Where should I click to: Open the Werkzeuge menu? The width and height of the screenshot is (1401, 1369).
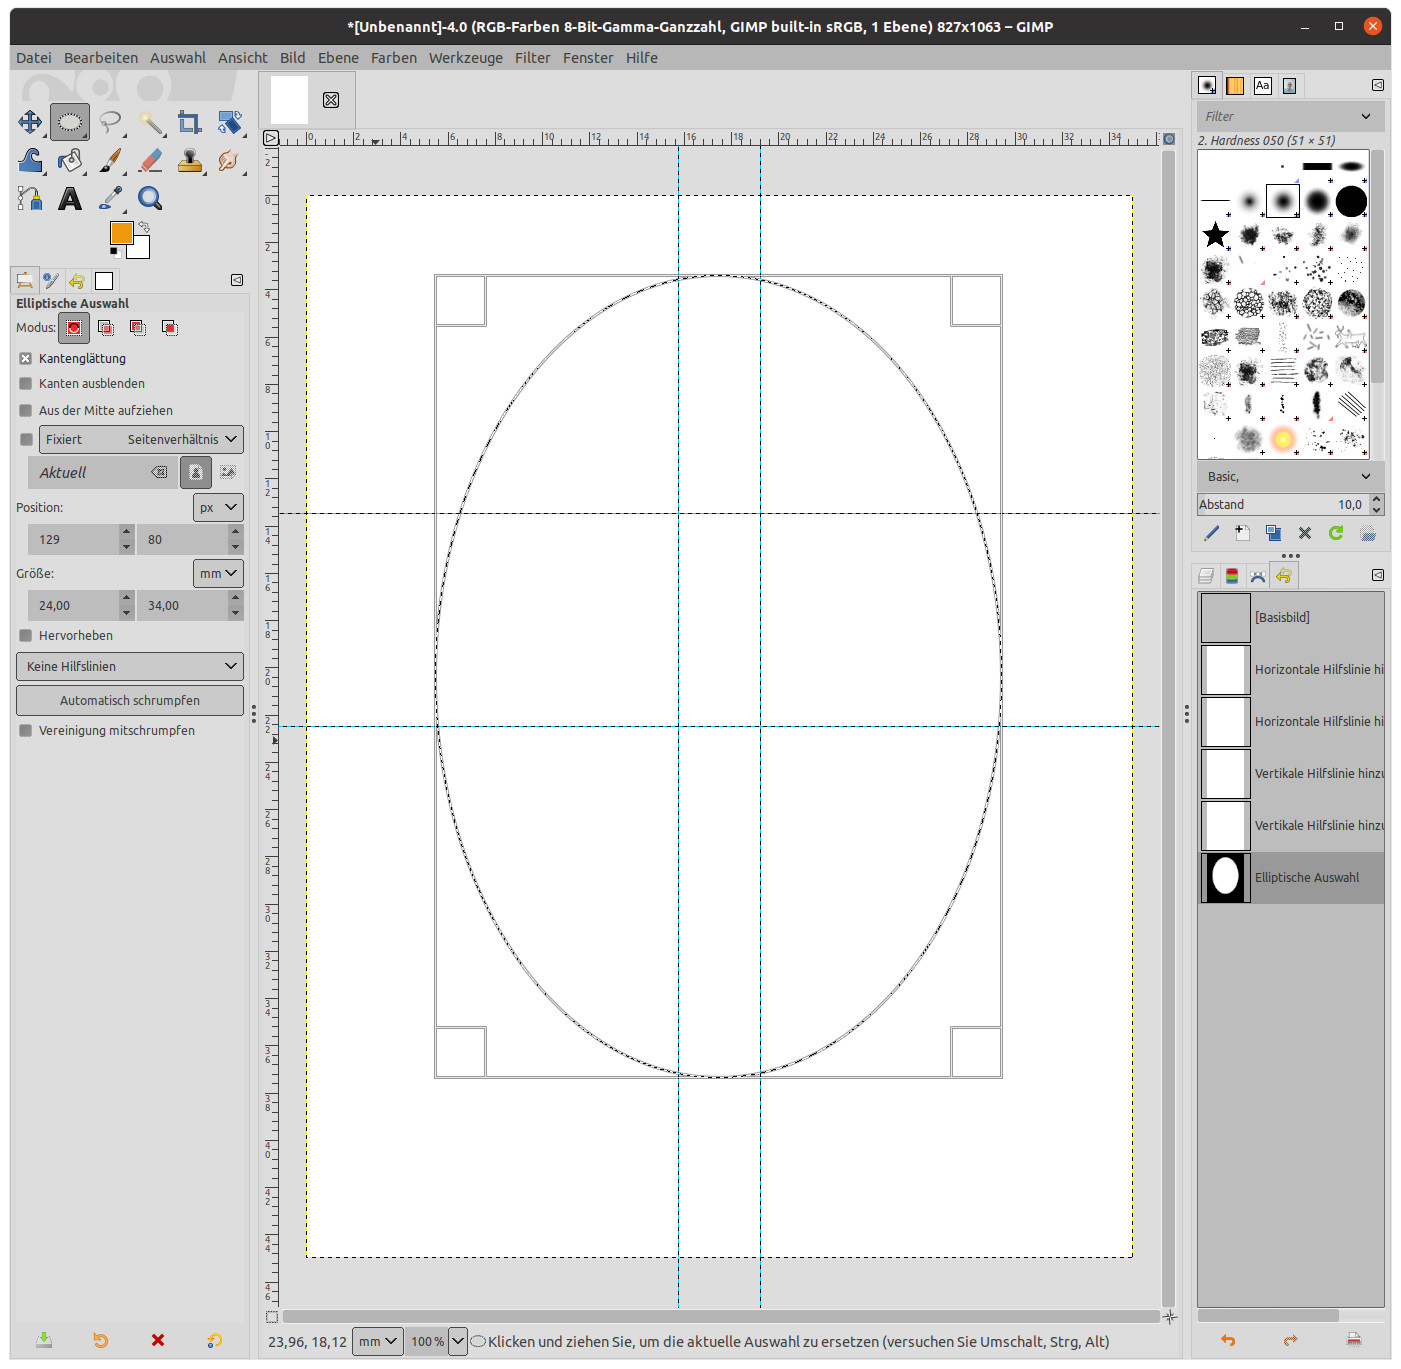click(466, 58)
